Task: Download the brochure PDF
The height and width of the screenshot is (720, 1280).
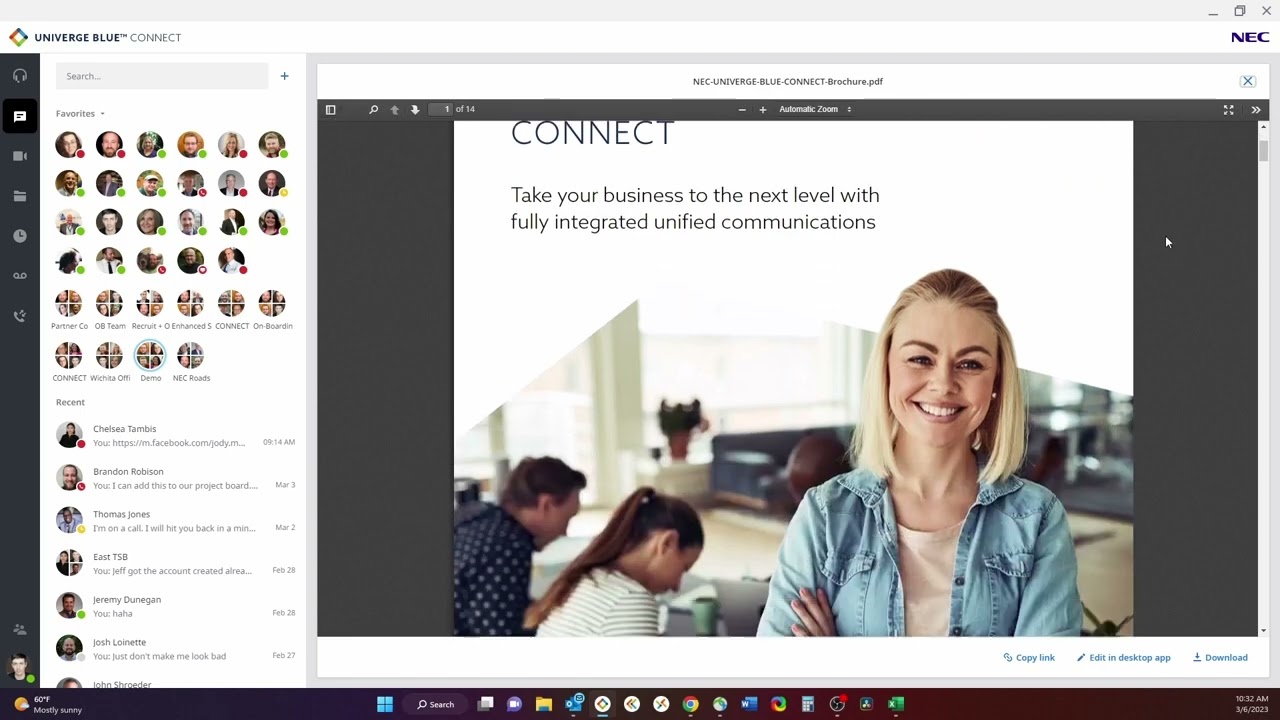Action: 1220,658
